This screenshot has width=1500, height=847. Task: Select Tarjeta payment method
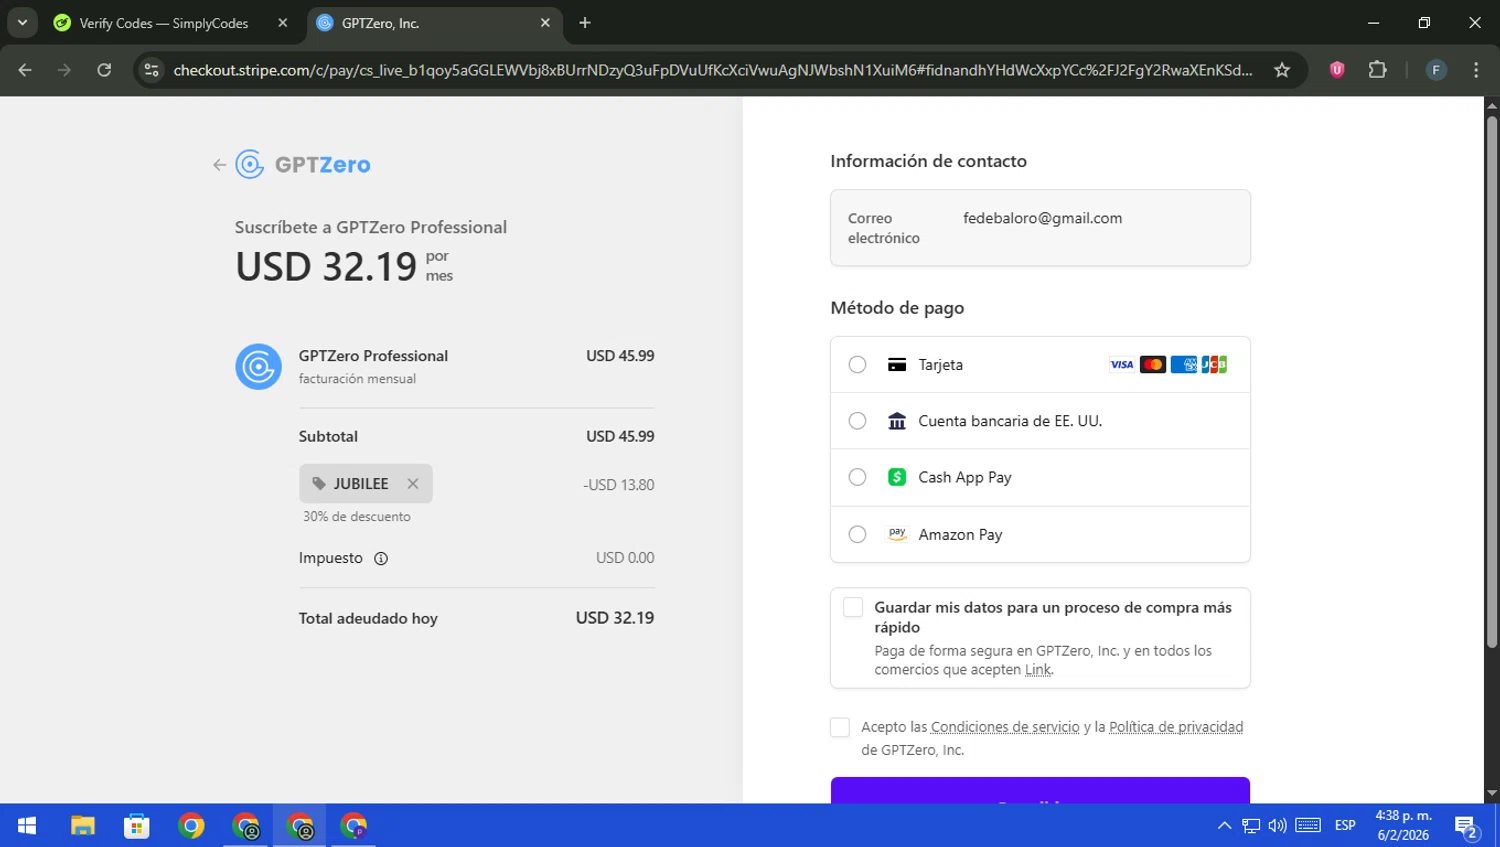coord(857,365)
